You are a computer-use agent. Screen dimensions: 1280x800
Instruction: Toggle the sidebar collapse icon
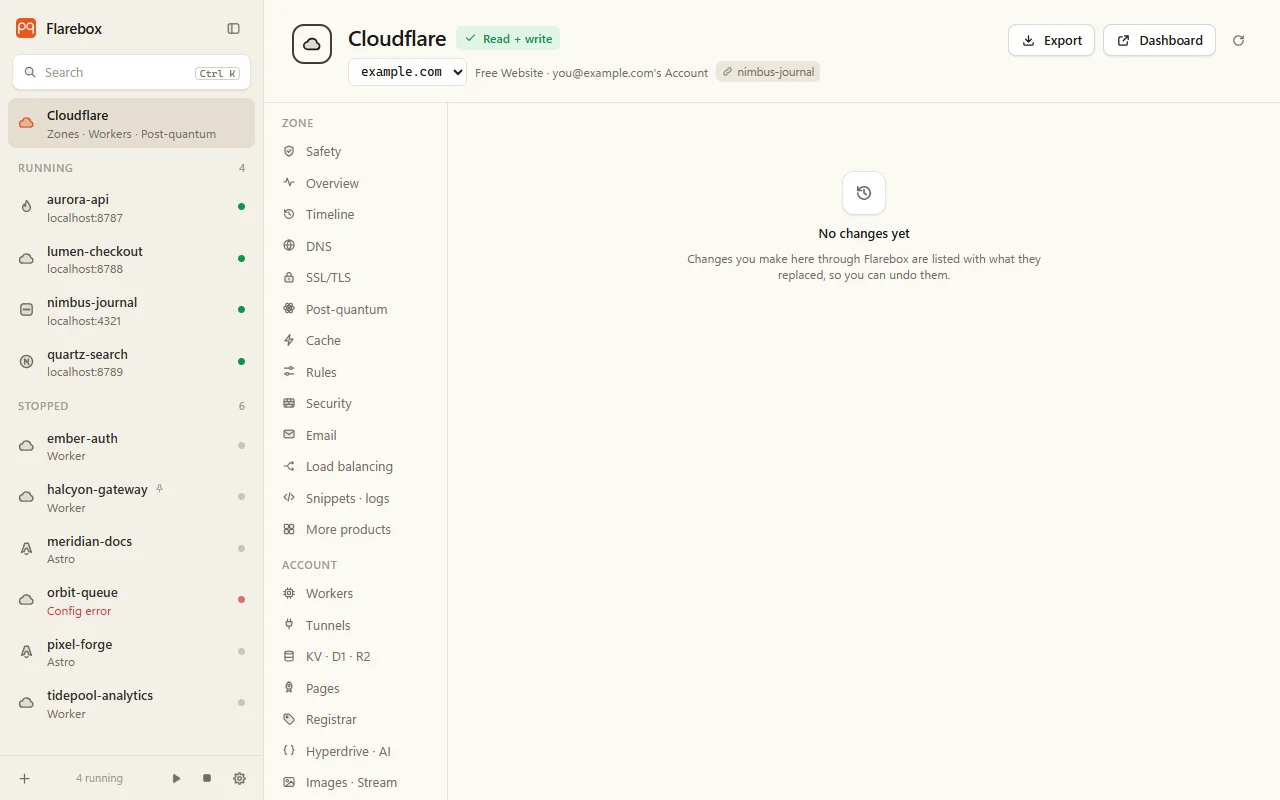[x=234, y=29]
